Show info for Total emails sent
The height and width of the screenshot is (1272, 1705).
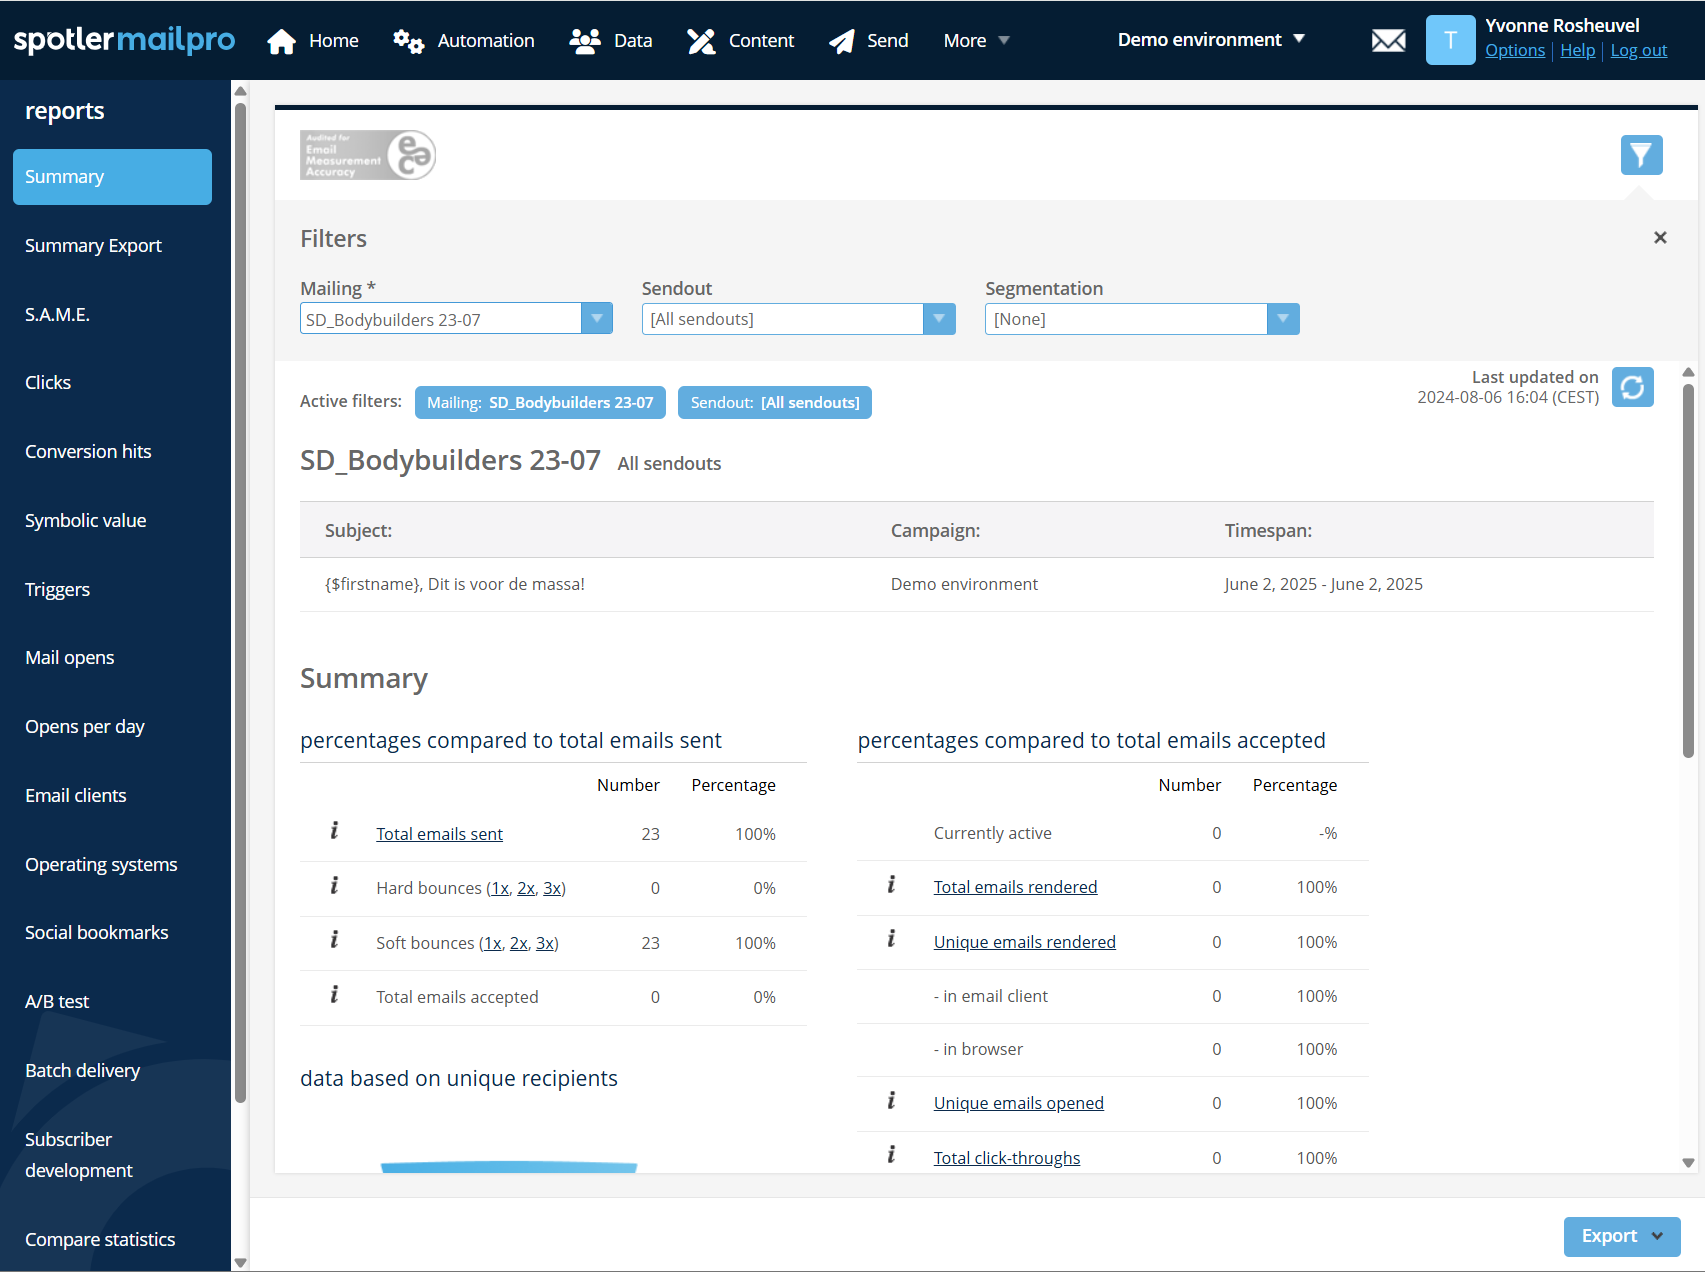(x=335, y=831)
